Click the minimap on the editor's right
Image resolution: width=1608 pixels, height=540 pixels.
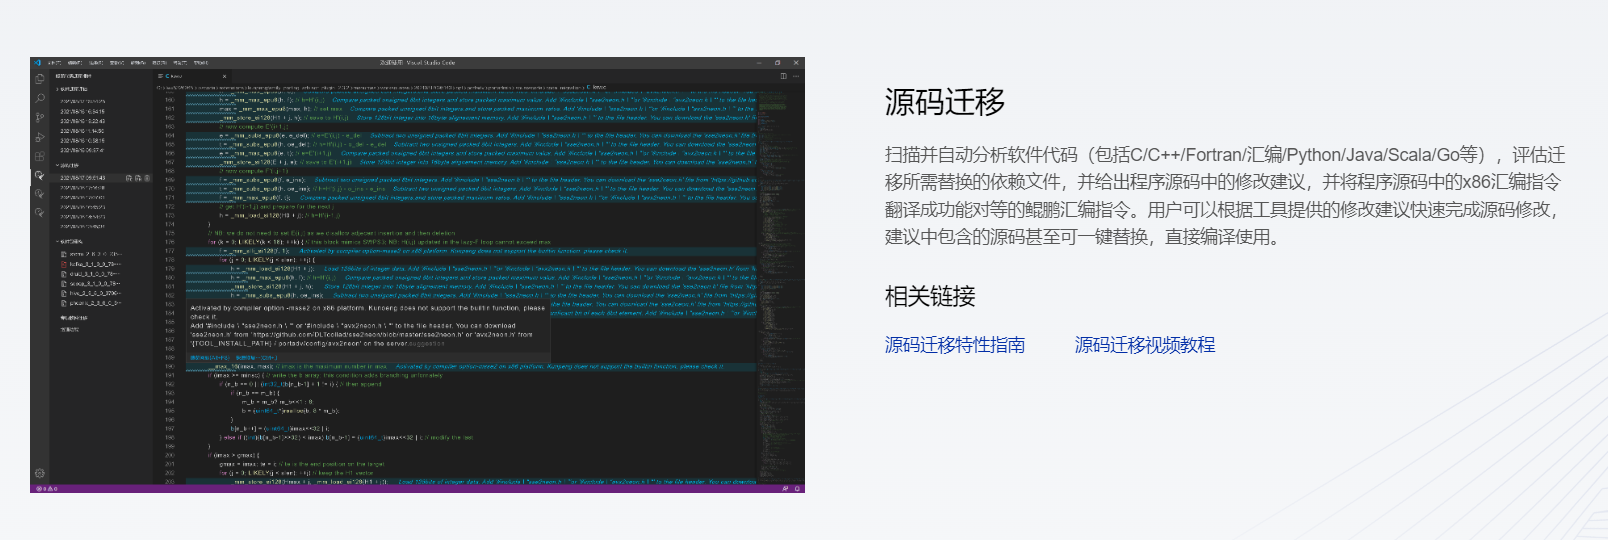781,290
